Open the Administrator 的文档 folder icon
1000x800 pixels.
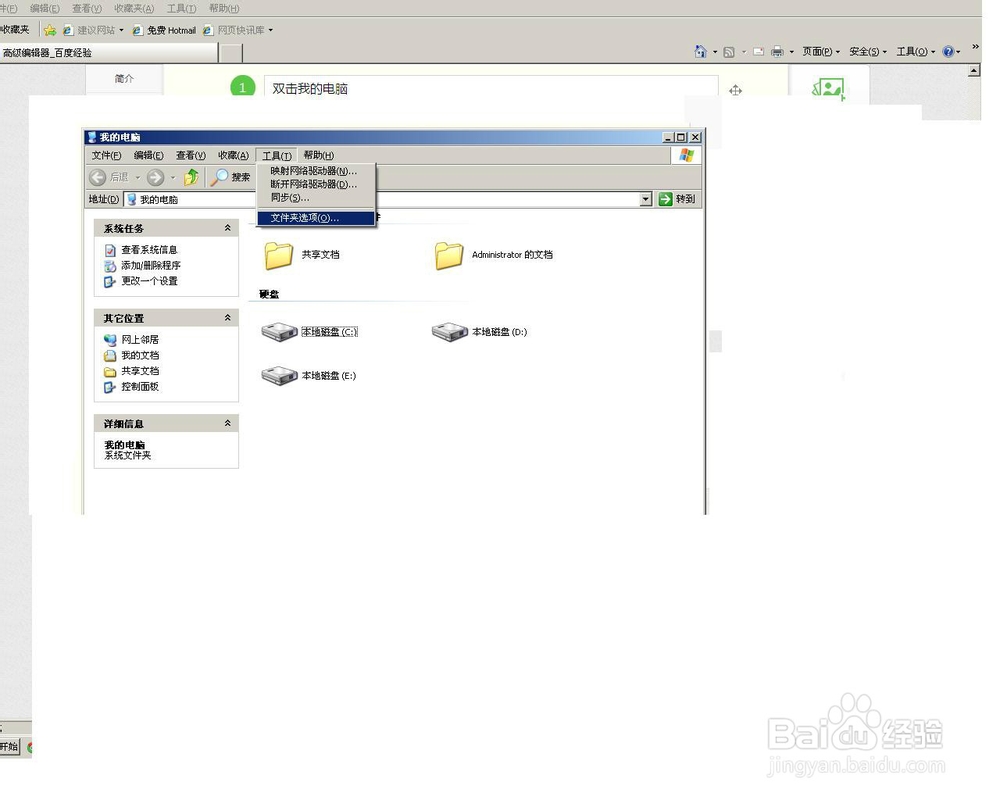tap(449, 255)
